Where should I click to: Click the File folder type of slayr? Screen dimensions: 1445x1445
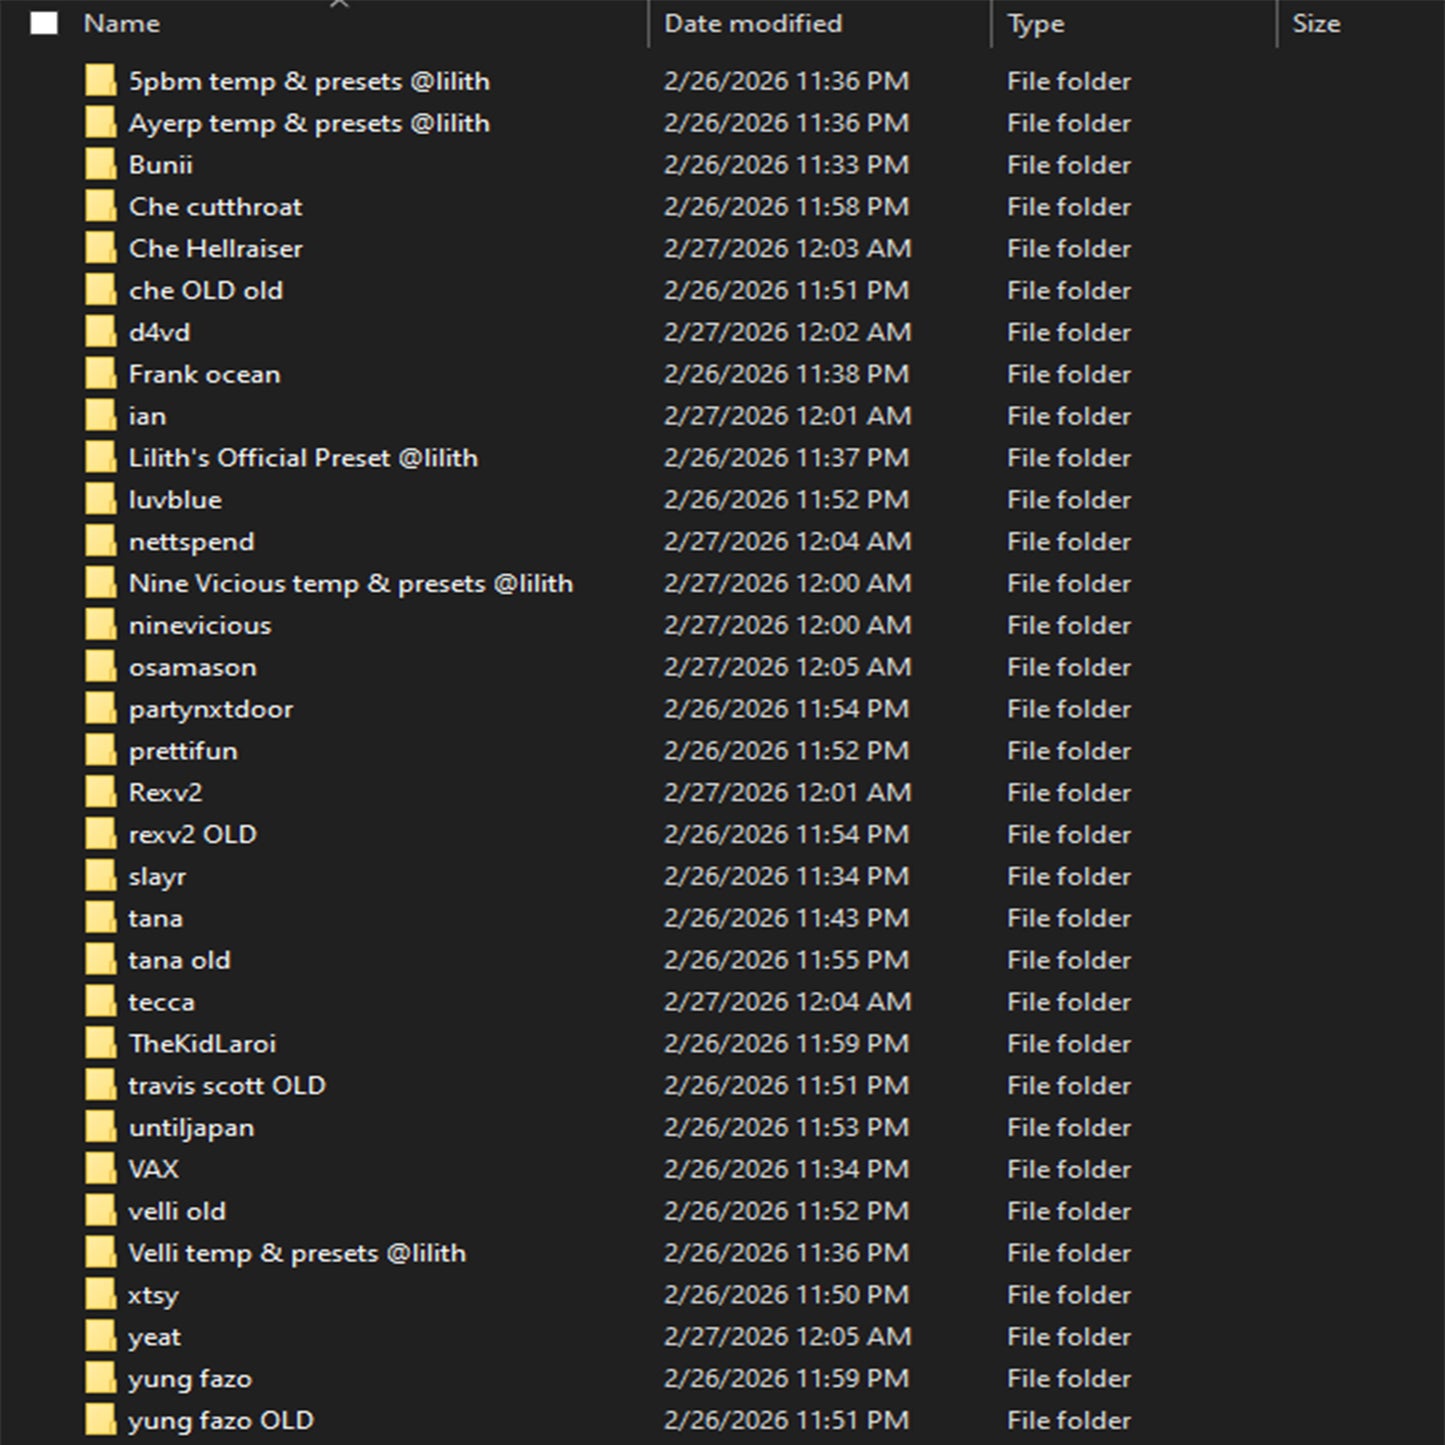coord(1069,876)
